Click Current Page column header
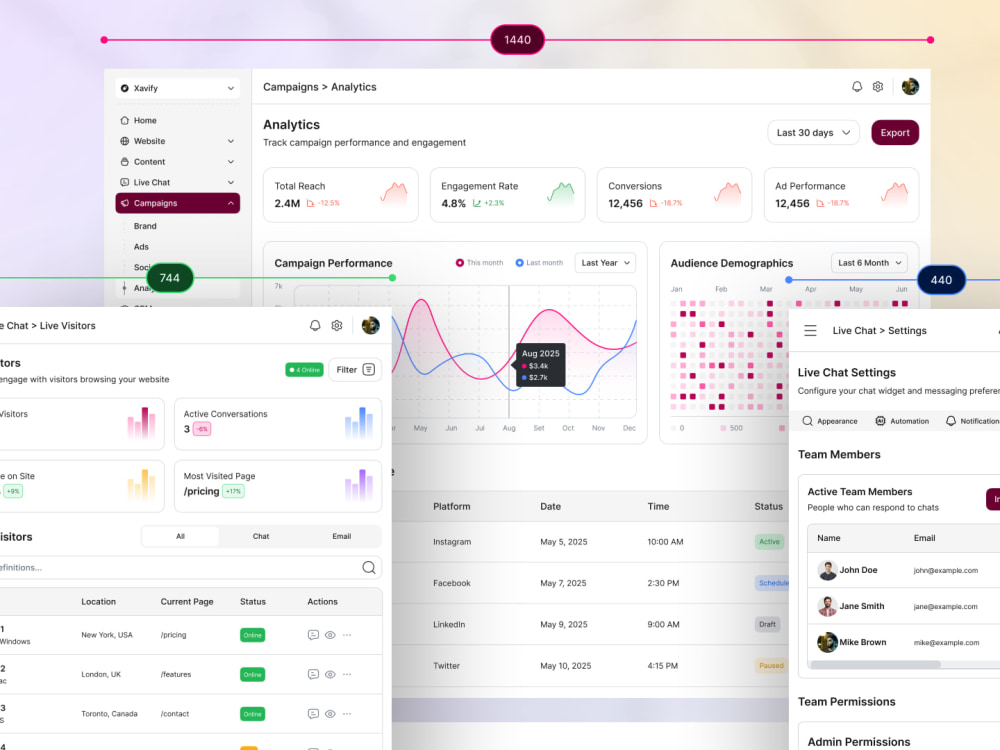Viewport: 1000px width, 750px height. [x=187, y=602]
